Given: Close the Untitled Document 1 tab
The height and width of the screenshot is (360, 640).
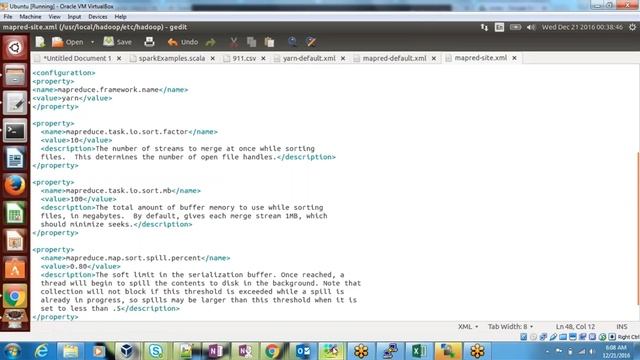Looking at the screenshot, I should [x=119, y=58].
